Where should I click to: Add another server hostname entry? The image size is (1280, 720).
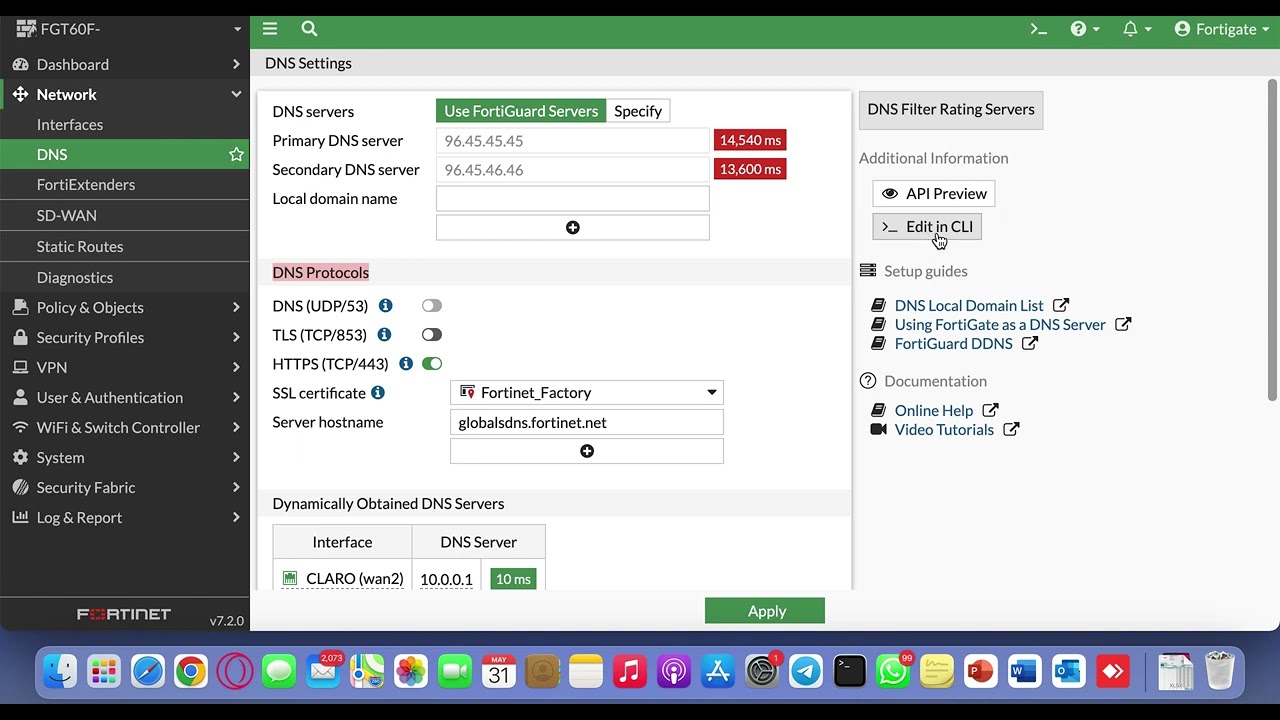tap(587, 451)
